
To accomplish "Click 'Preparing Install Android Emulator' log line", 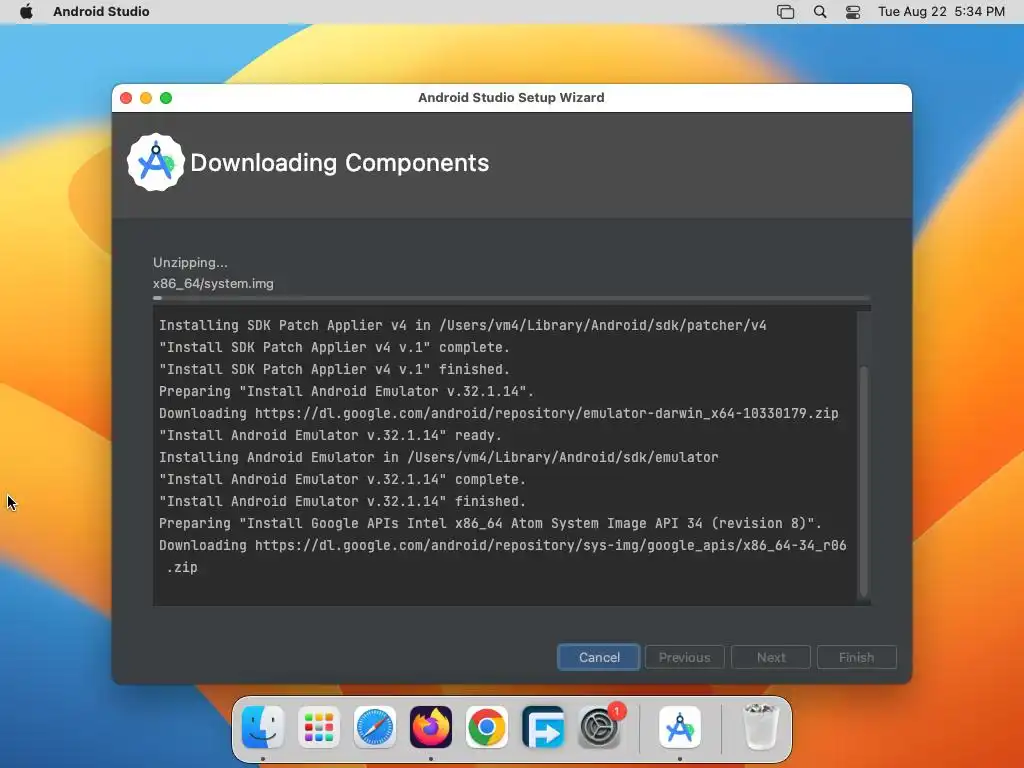I will (346, 391).
